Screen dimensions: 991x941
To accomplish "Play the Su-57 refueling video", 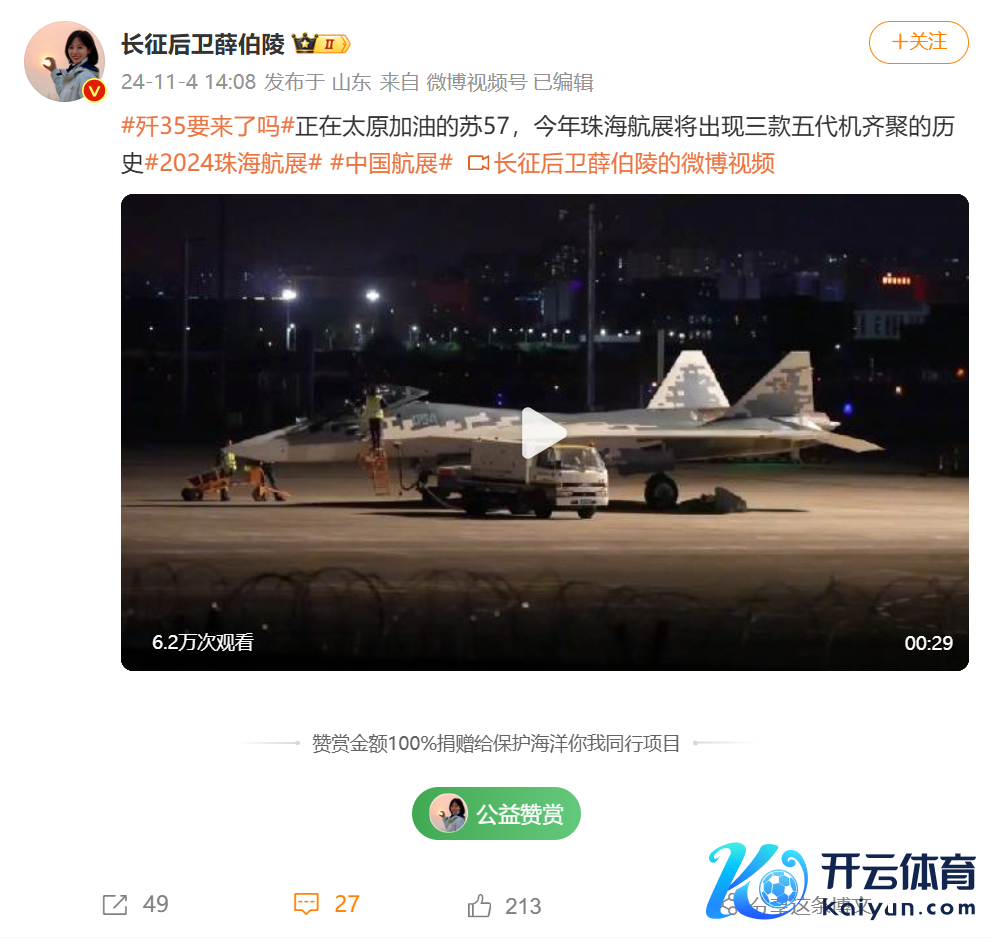I will click(544, 433).
